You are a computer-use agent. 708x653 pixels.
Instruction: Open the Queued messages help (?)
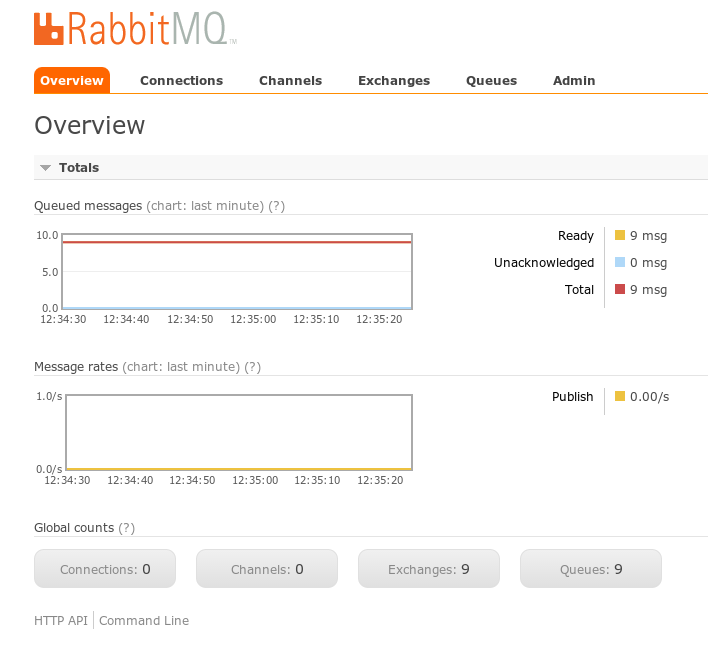pyautogui.click(x=276, y=206)
